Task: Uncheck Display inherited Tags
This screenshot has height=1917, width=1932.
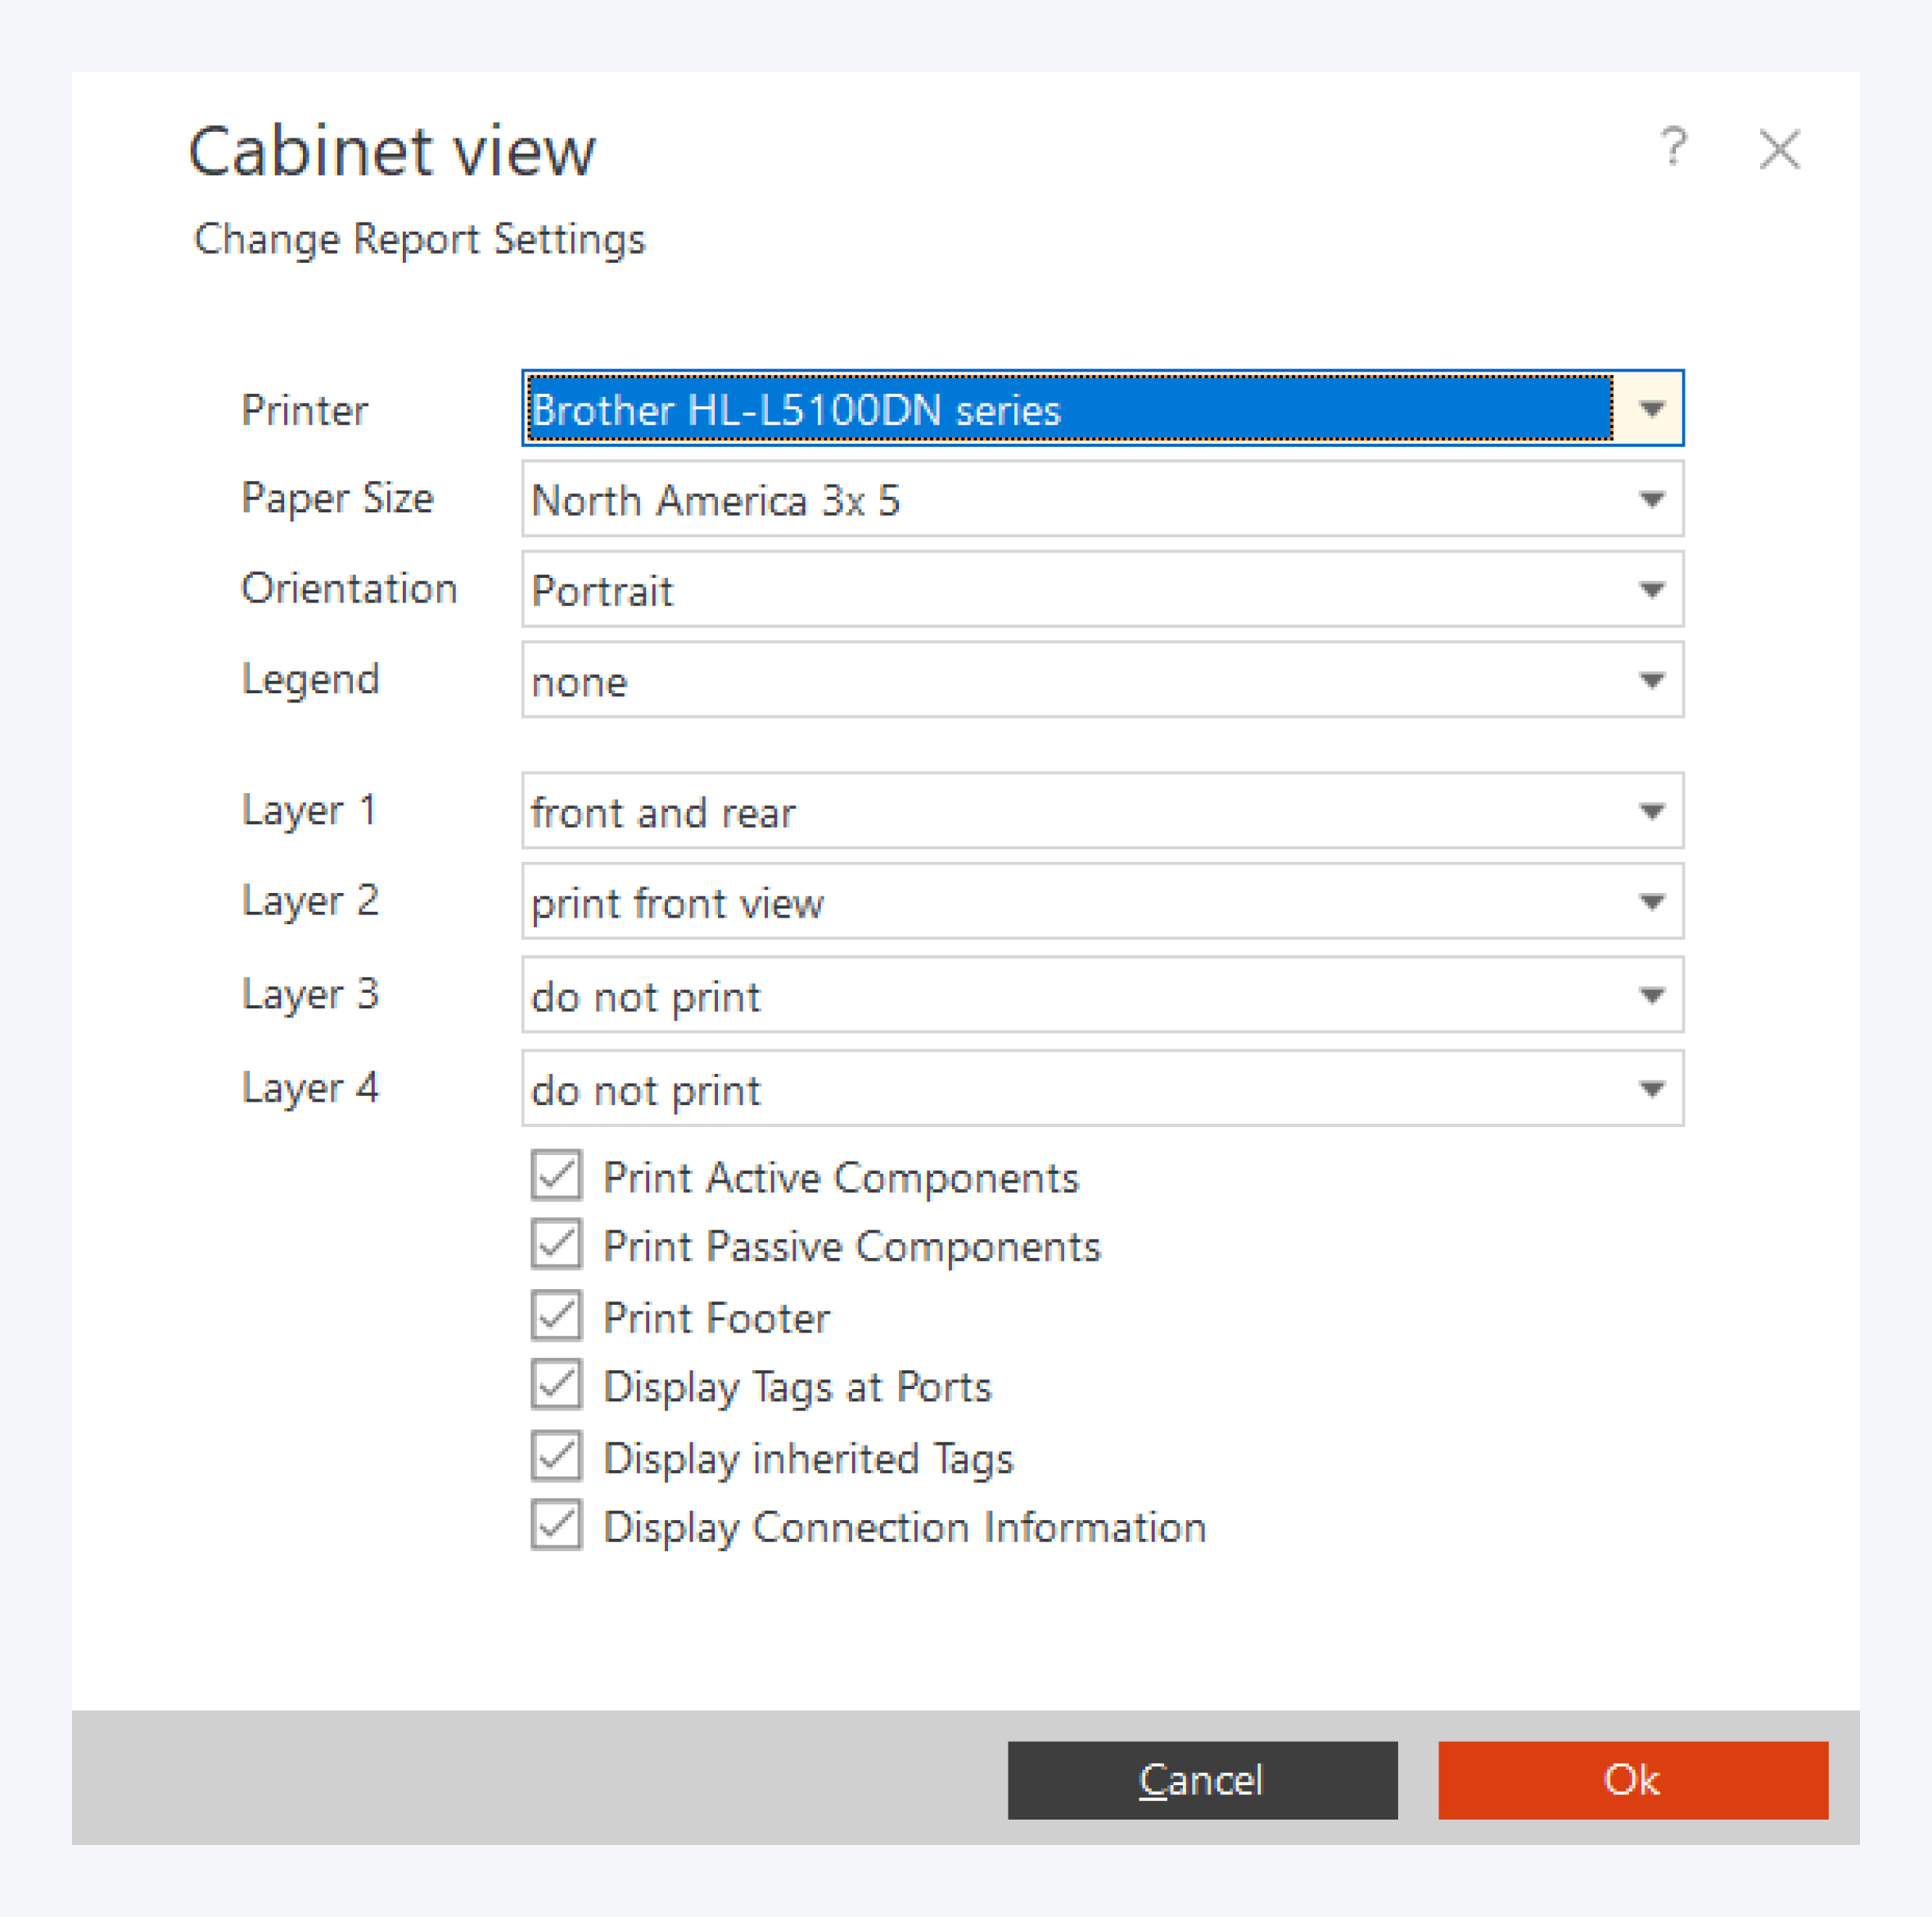Action: tap(556, 1456)
